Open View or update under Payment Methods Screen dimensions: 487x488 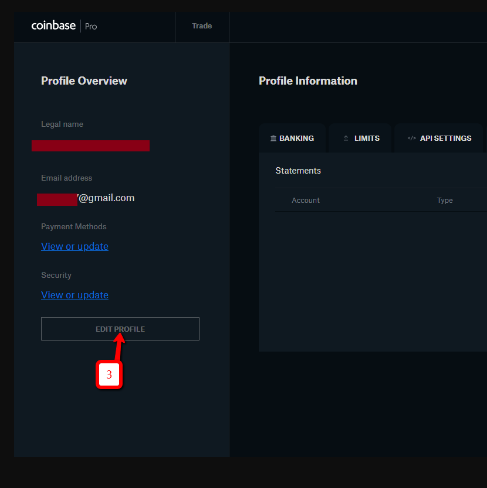coord(75,246)
